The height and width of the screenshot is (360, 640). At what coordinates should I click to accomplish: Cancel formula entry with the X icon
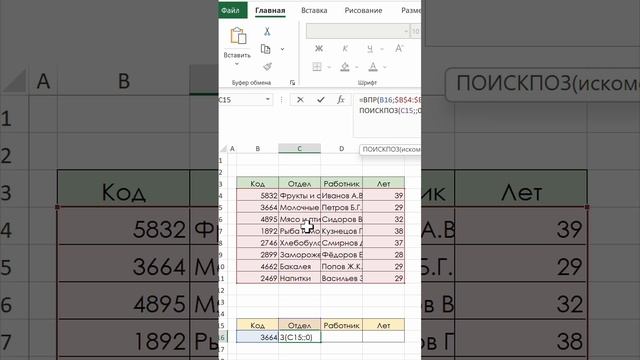pyautogui.click(x=300, y=100)
